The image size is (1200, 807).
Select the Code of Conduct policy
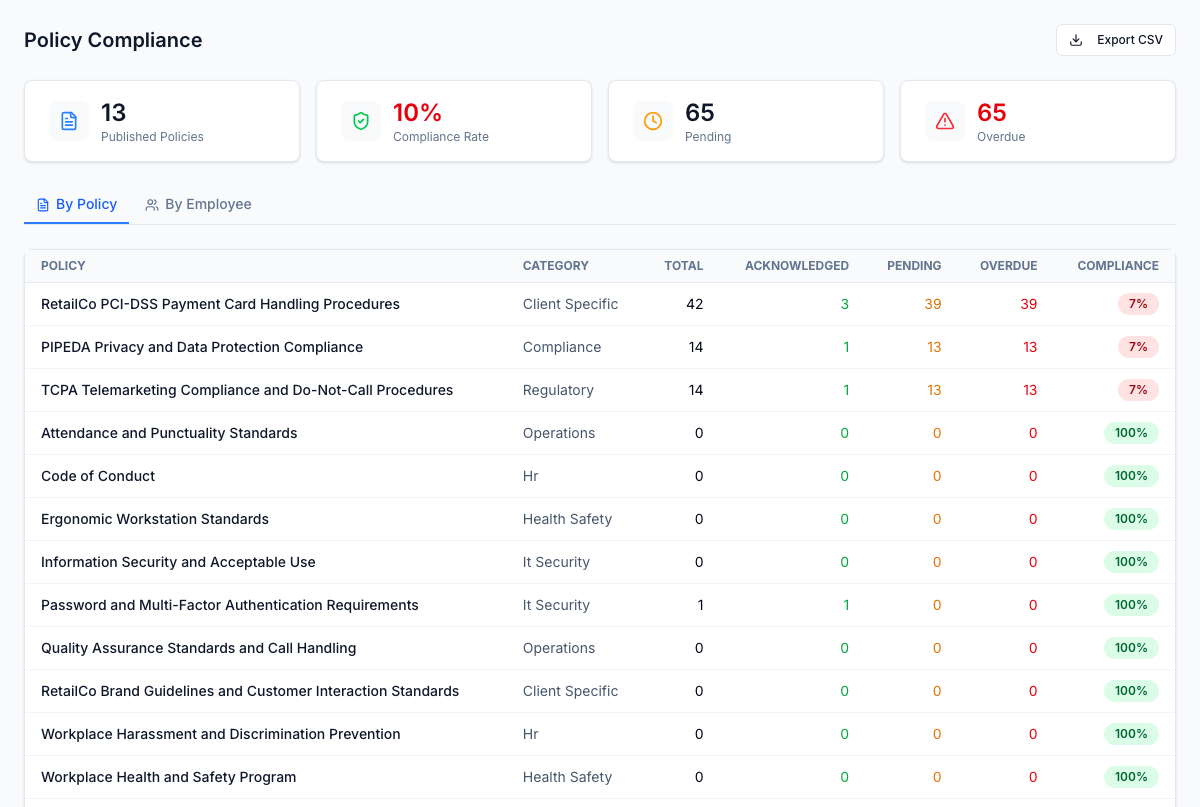pyautogui.click(x=98, y=476)
